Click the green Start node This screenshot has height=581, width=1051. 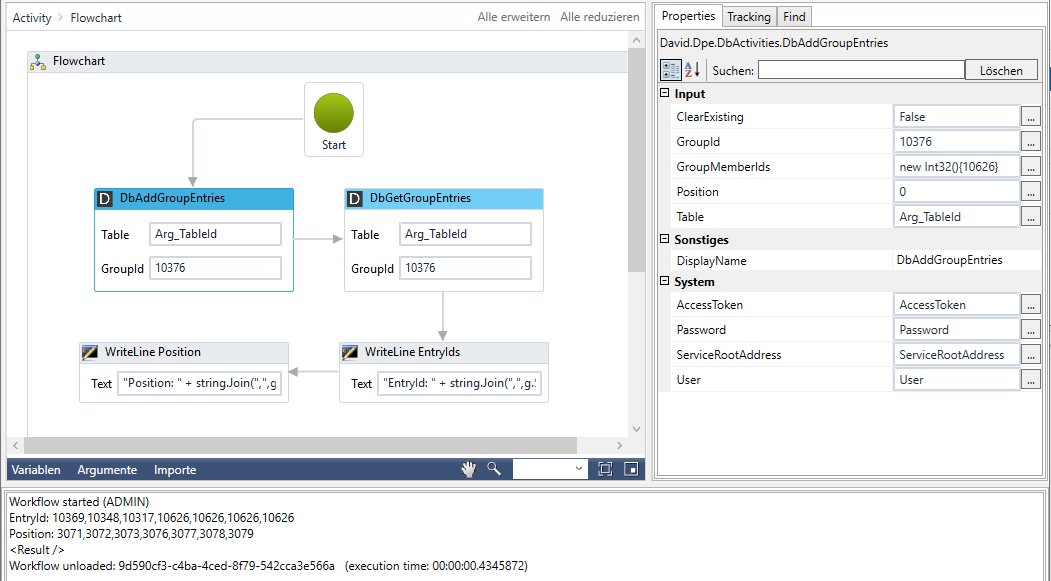tap(333, 113)
